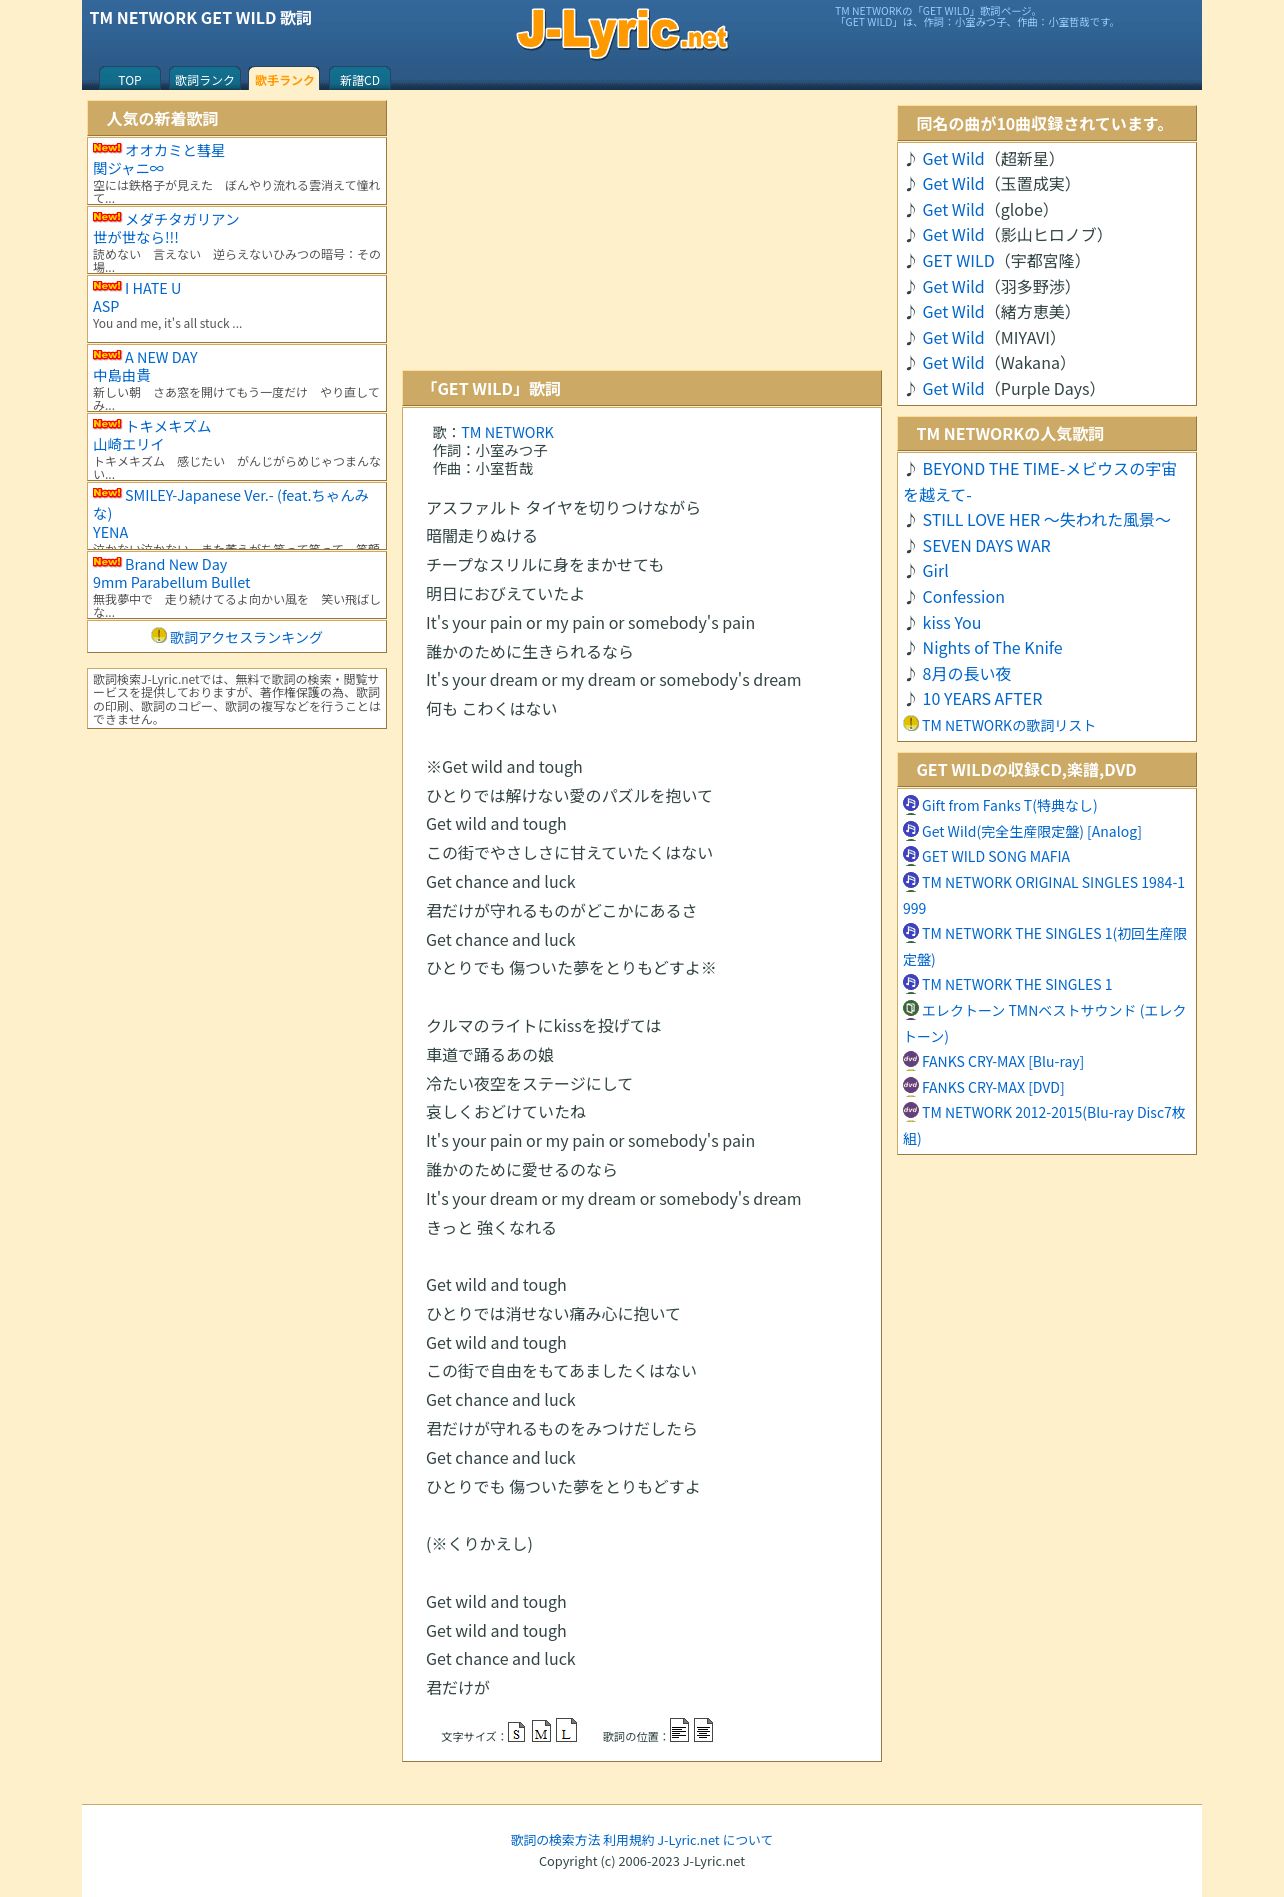The image size is (1284, 1897).
Task: Open Get Wild by 超新星
Action: tap(953, 159)
